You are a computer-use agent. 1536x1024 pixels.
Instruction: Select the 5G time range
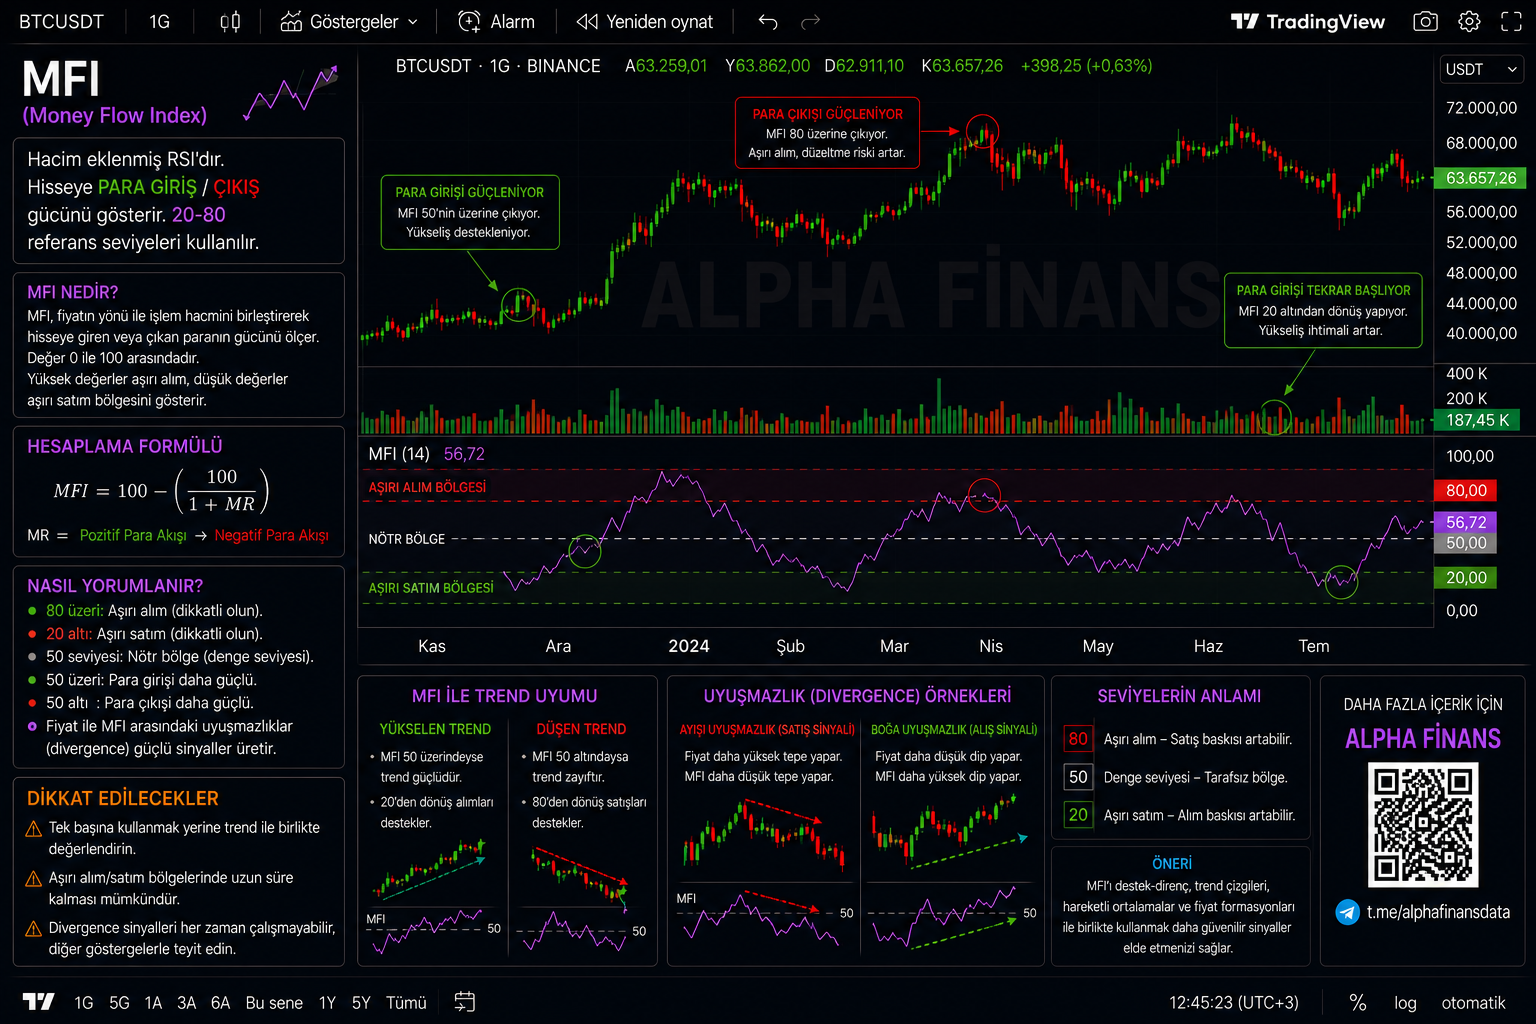coord(119,1003)
